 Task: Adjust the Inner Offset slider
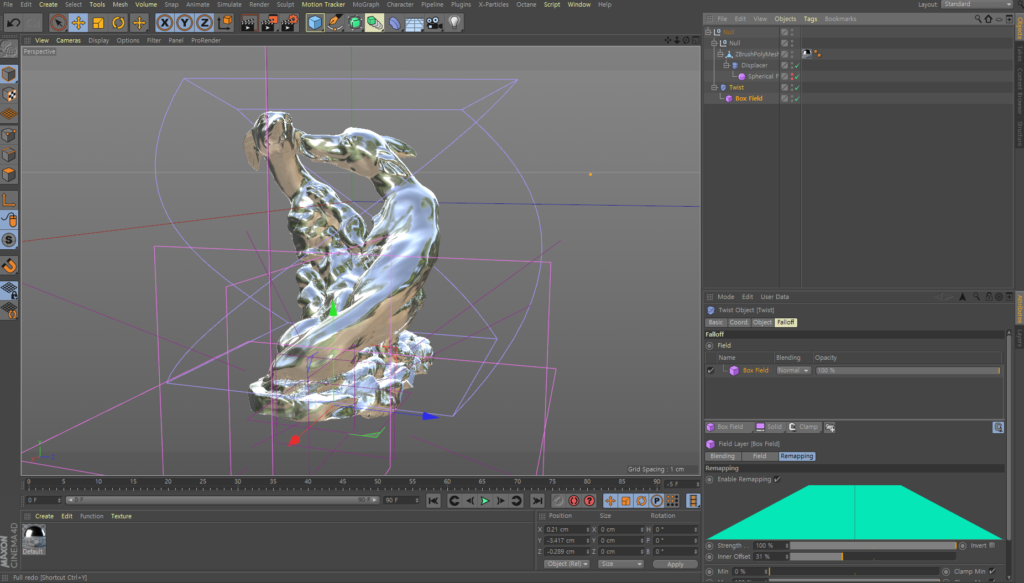[x=842, y=557]
